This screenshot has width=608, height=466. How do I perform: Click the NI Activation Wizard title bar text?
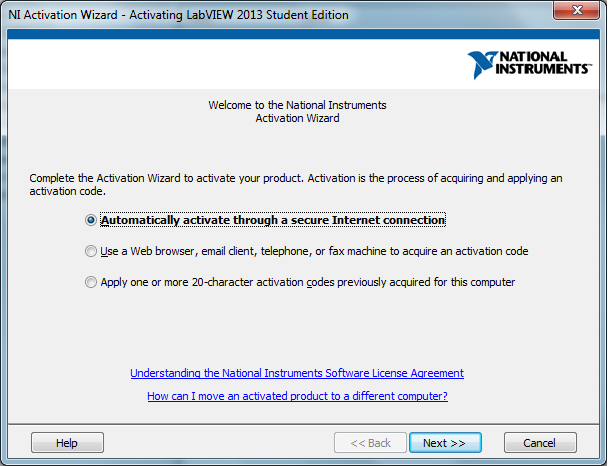pyautogui.click(x=178, y=15)
